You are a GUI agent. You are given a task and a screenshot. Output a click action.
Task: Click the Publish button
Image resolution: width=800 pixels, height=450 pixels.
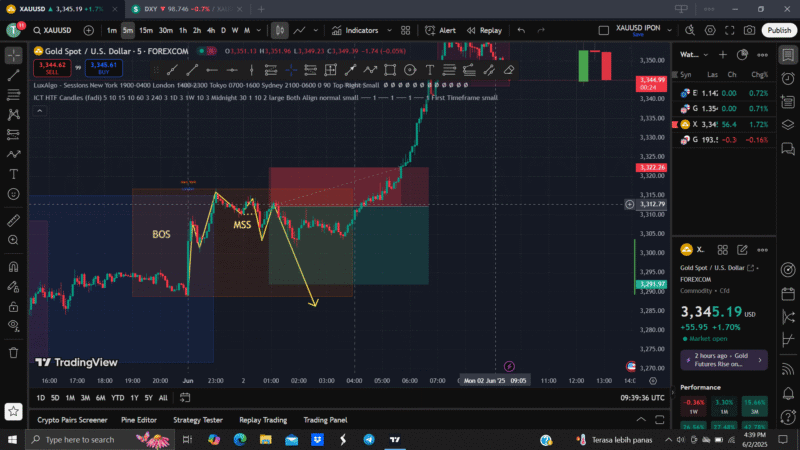coord(779,30)
